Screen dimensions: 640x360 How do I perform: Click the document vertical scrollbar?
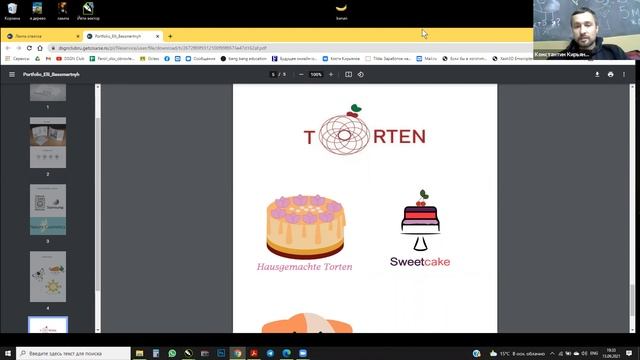[x=632, y=300]
